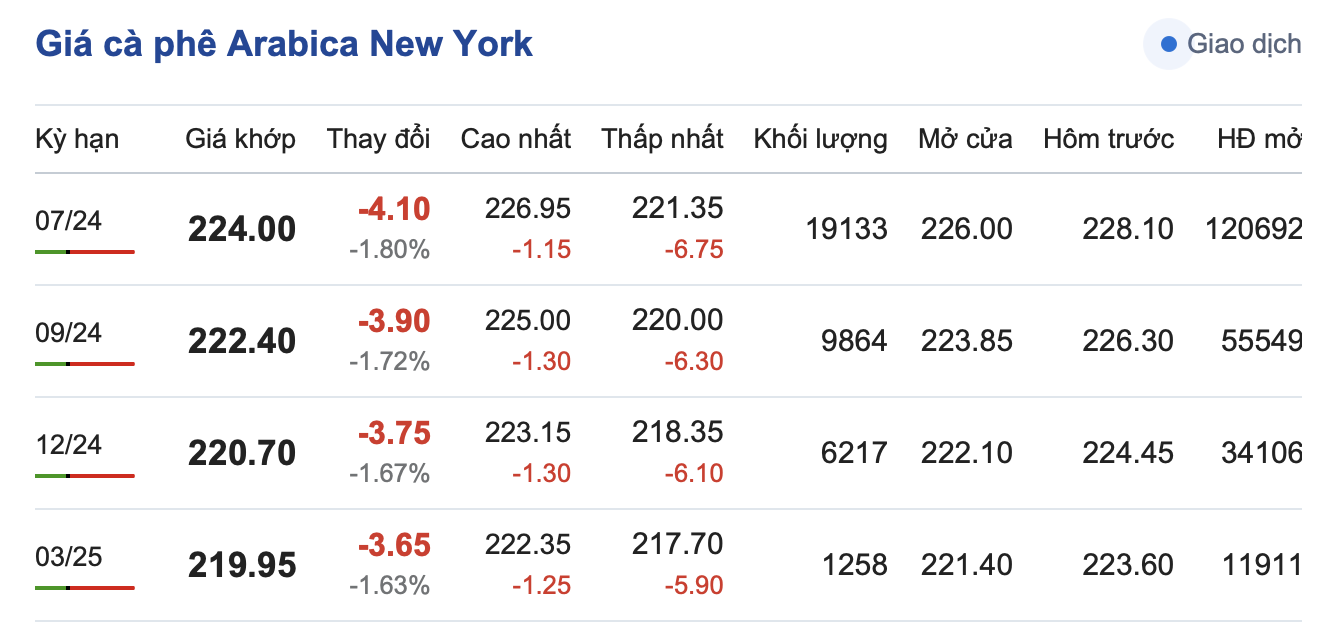Click the Giao dịch label

(1244, 45)
